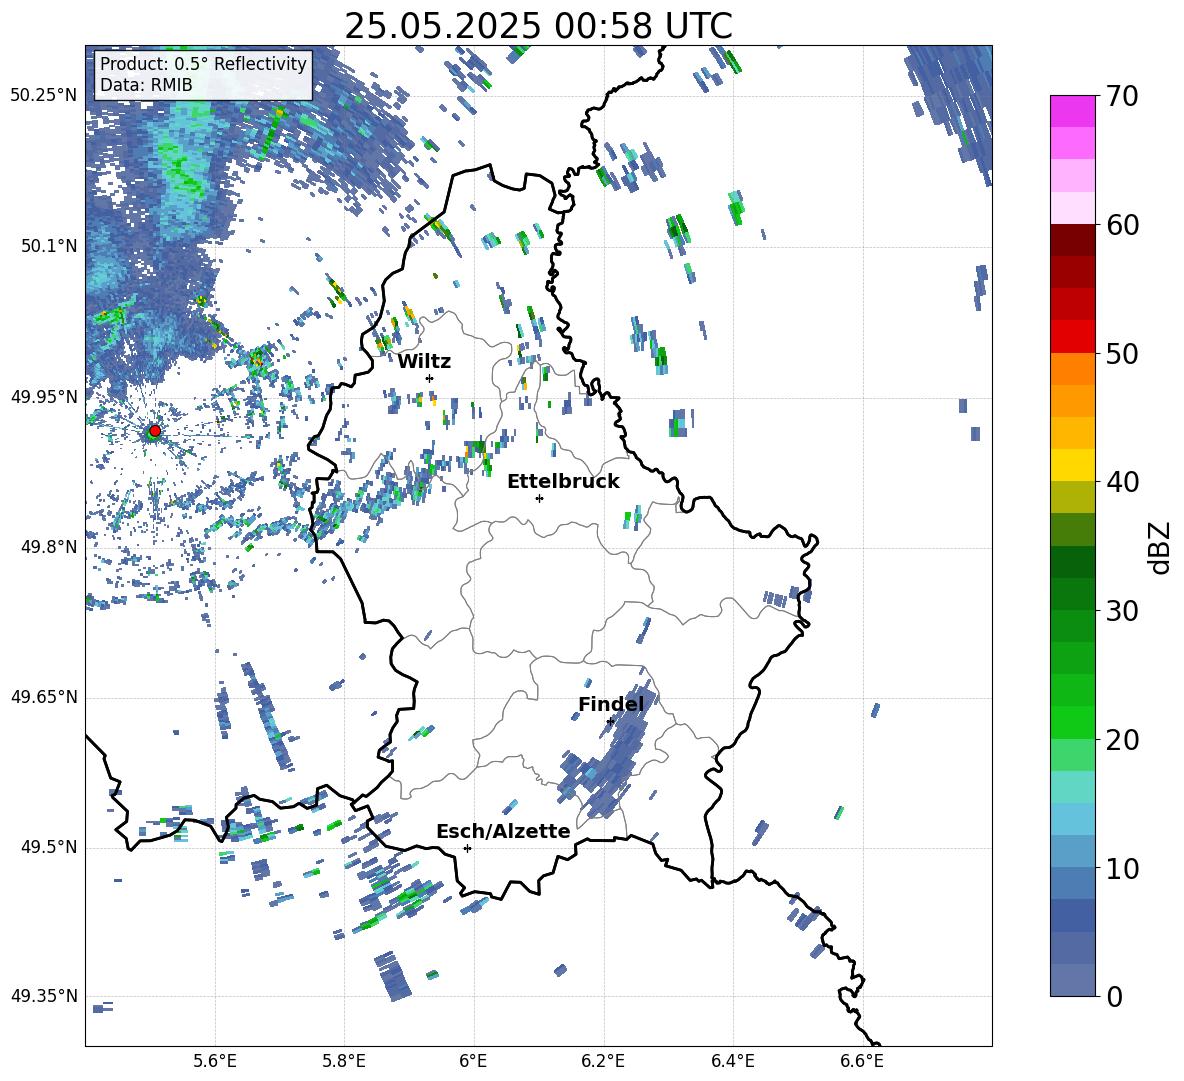Screen dimensions: 1184x1081
Task: Click the 6.4°E longitude label
Action: click(732, 1061)
